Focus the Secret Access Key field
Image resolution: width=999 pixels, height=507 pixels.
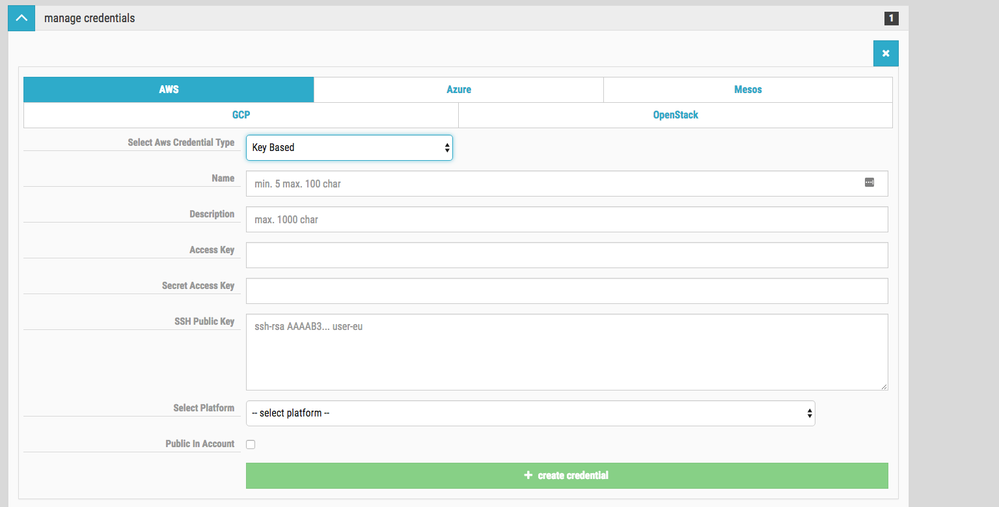(567, 290)
